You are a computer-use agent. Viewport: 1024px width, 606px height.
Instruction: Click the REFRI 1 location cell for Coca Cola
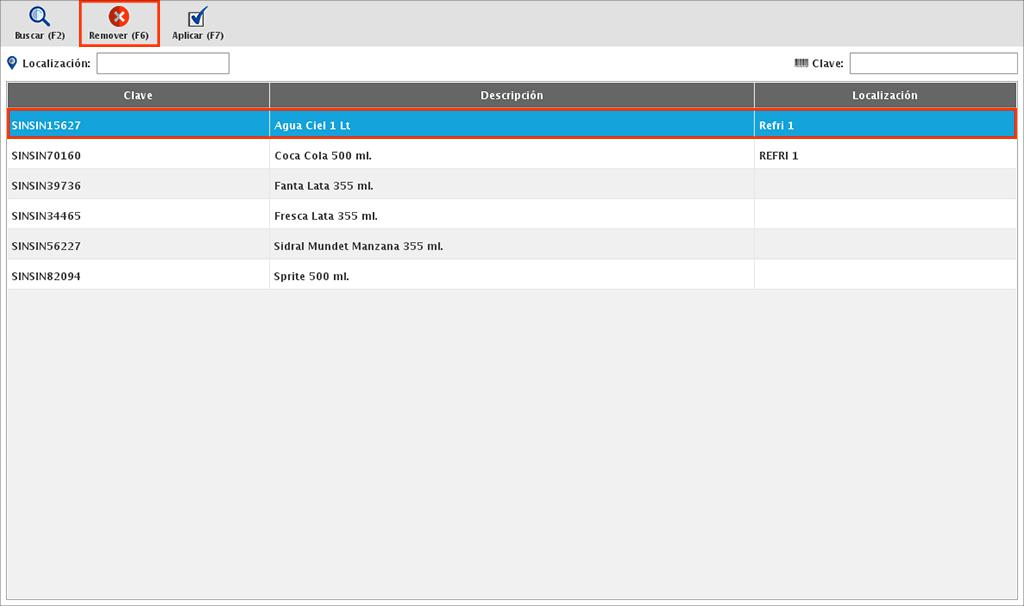(779, 156)
